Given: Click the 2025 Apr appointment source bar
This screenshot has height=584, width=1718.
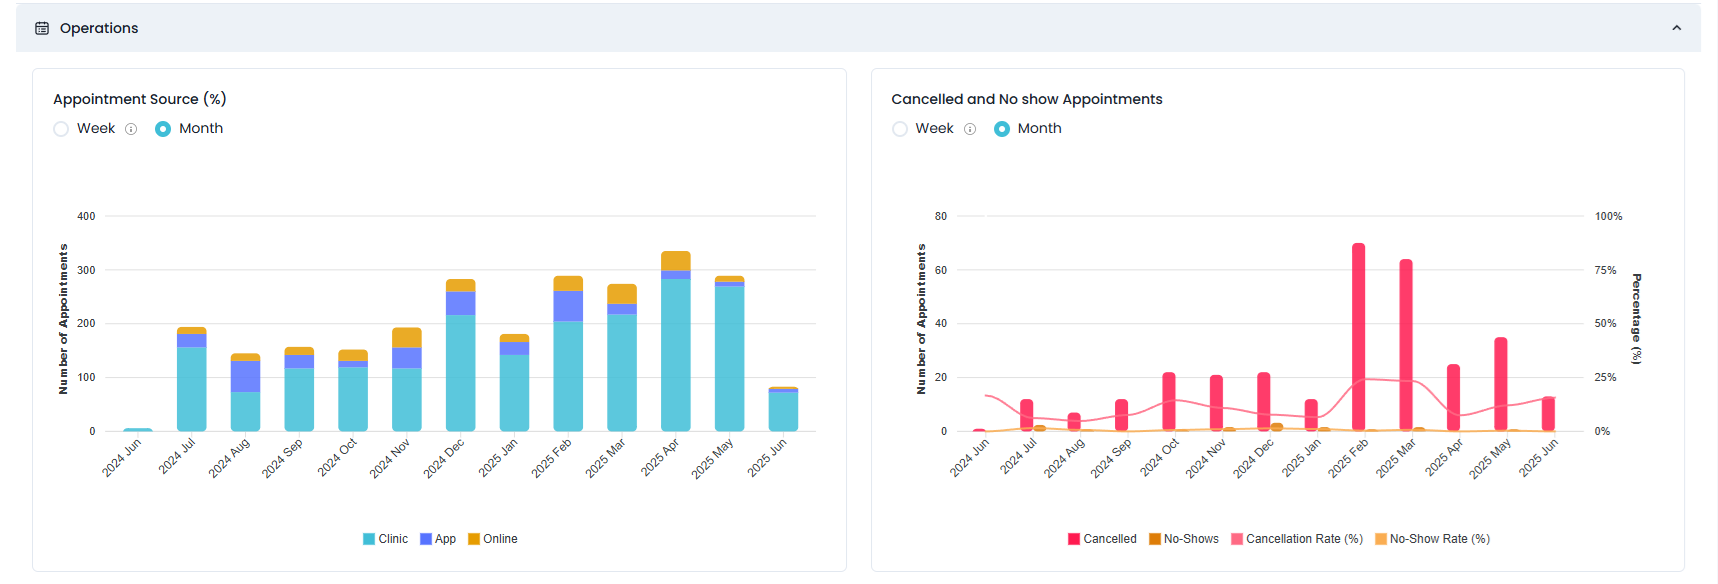Looking at the screenshot, I should tap(676, 350).
